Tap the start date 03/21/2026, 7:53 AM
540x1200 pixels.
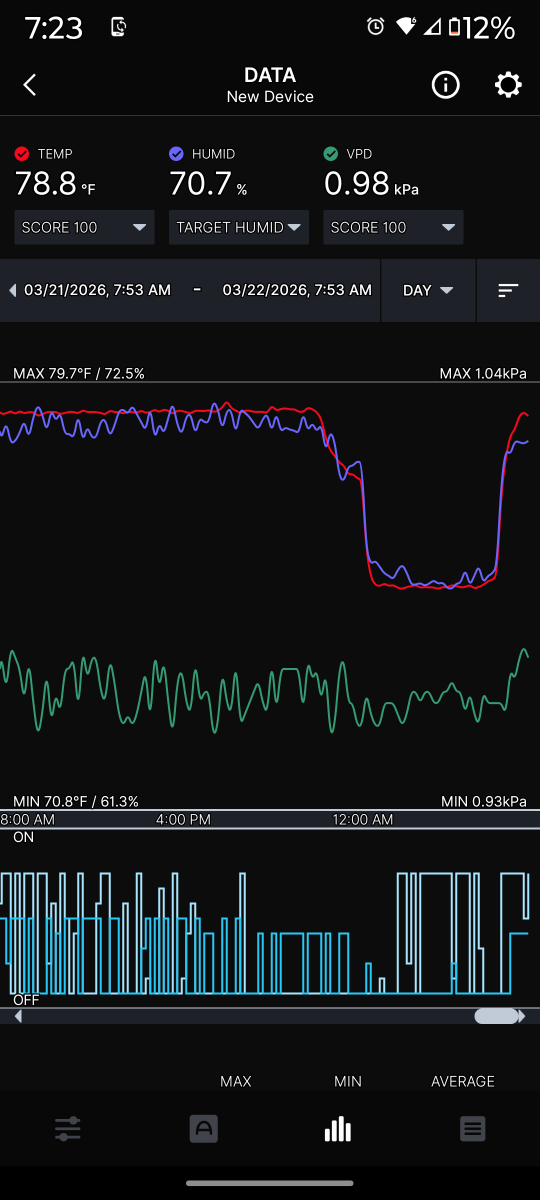coord(97,290)
